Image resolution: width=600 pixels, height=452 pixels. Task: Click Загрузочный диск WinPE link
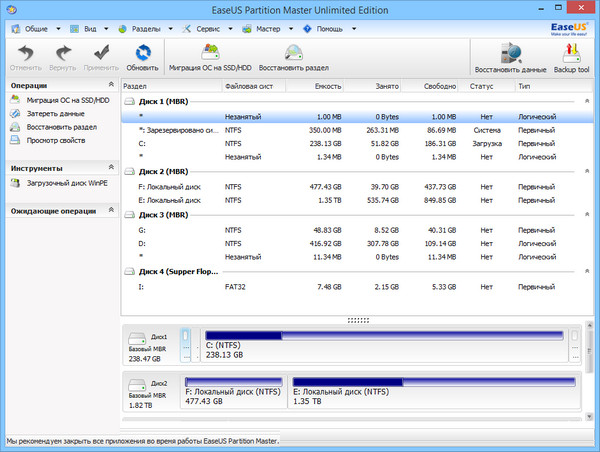coord(67,183)
